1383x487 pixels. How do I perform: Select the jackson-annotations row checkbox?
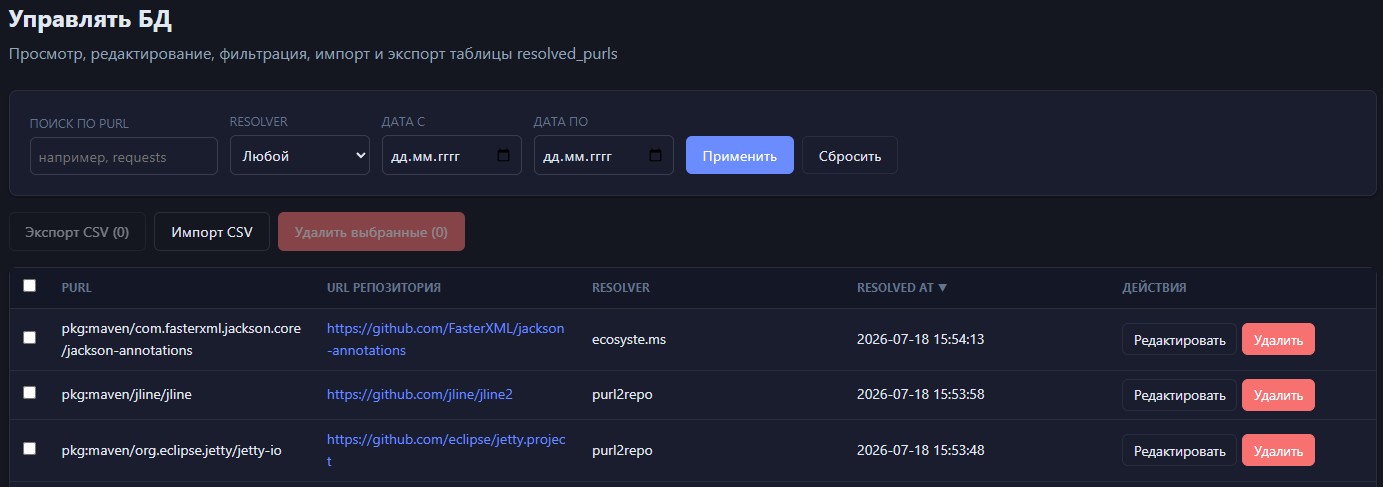(29, 338)
